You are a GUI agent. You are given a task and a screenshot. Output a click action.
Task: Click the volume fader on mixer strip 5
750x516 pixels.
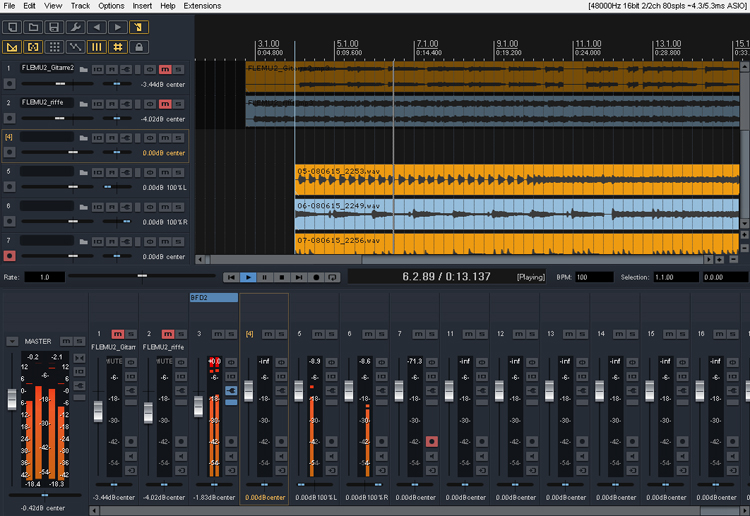pyautogui.click(x=298, y=391)
